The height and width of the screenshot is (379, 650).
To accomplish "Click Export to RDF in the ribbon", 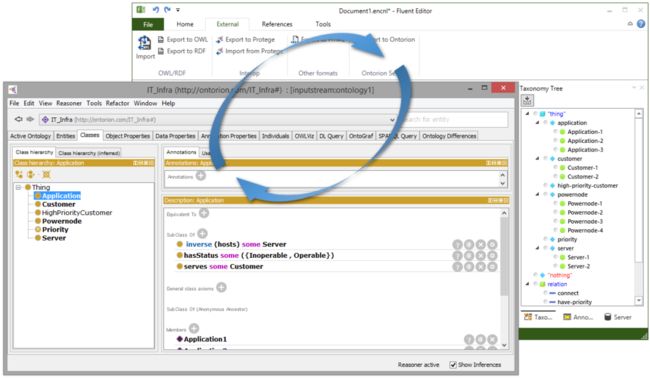I will pyautogui.click(x=182, y=51).
